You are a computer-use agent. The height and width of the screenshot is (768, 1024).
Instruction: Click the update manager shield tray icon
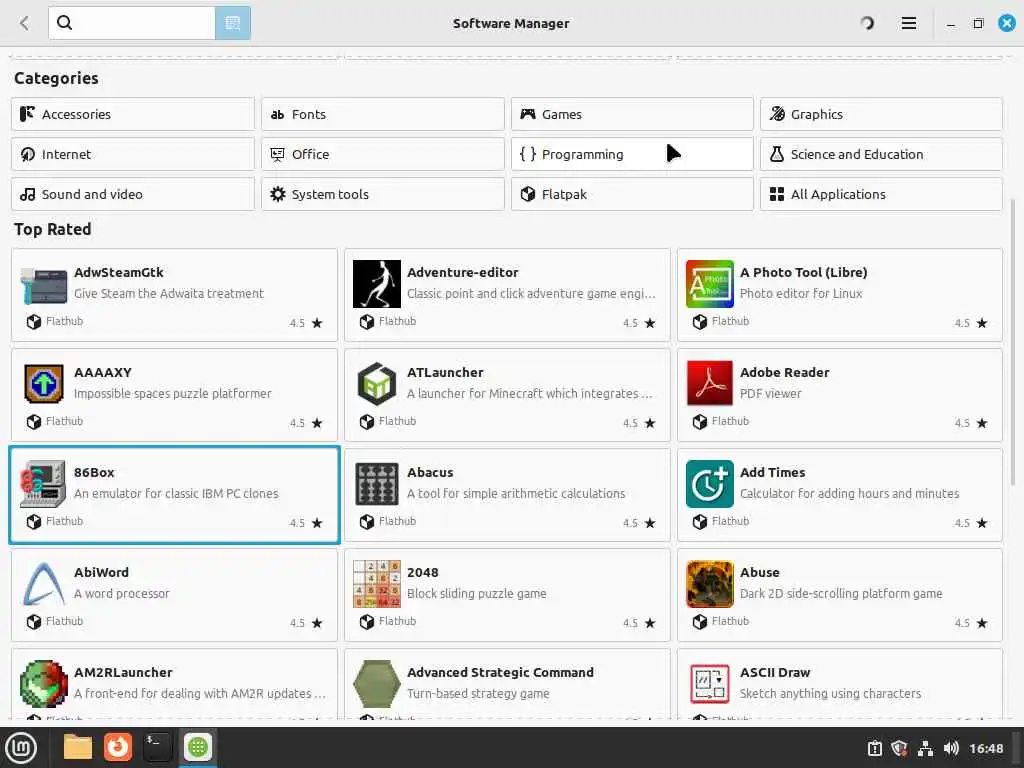coord(899,748)
